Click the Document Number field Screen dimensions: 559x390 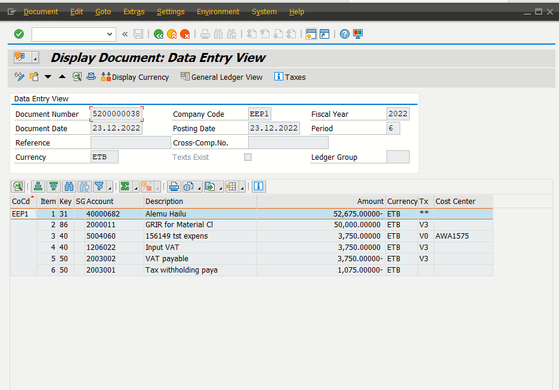coord(117,114)
